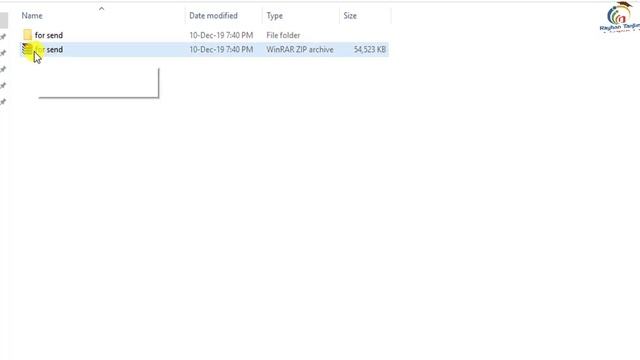Image resolution: width=640 pixels, height=360 pixels.
Task: Click 'File folder' type text in first row
Action: pos(283,36)
